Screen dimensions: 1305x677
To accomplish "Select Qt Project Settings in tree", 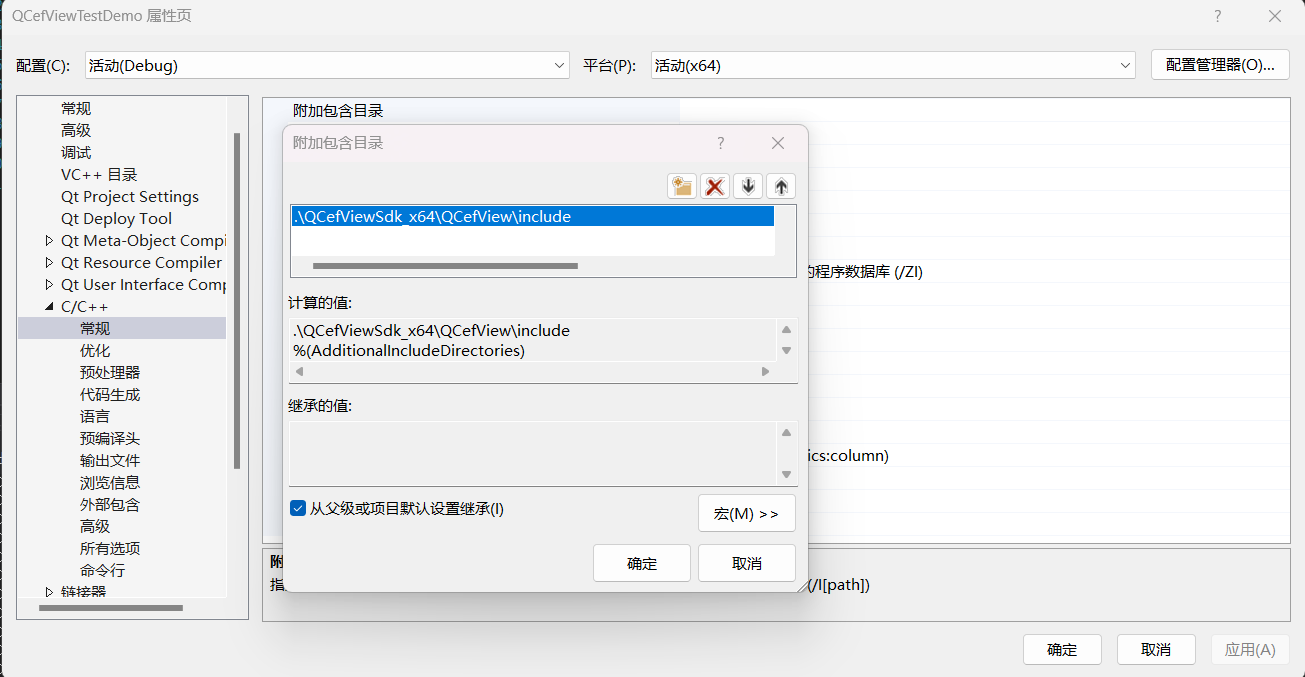I will pos(130,196).
